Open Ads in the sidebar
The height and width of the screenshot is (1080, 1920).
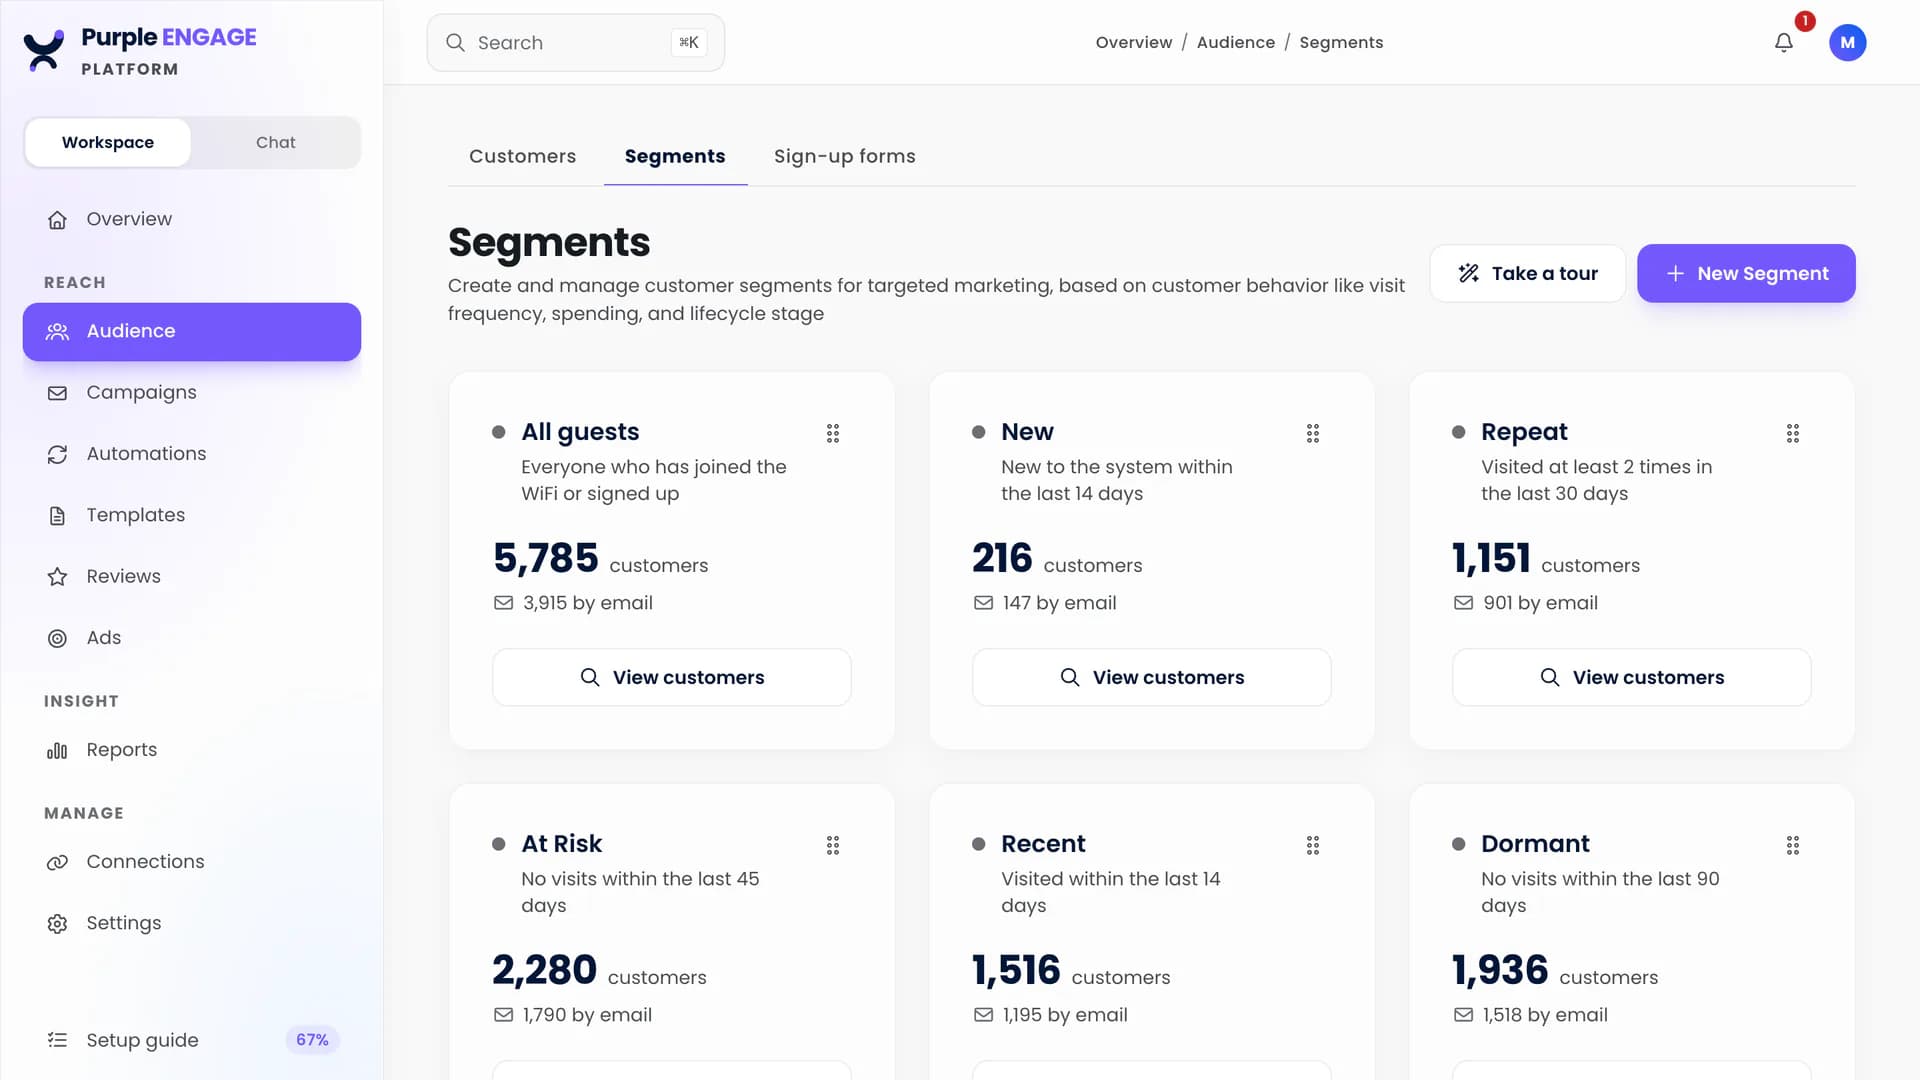click(x=192, y=637)
